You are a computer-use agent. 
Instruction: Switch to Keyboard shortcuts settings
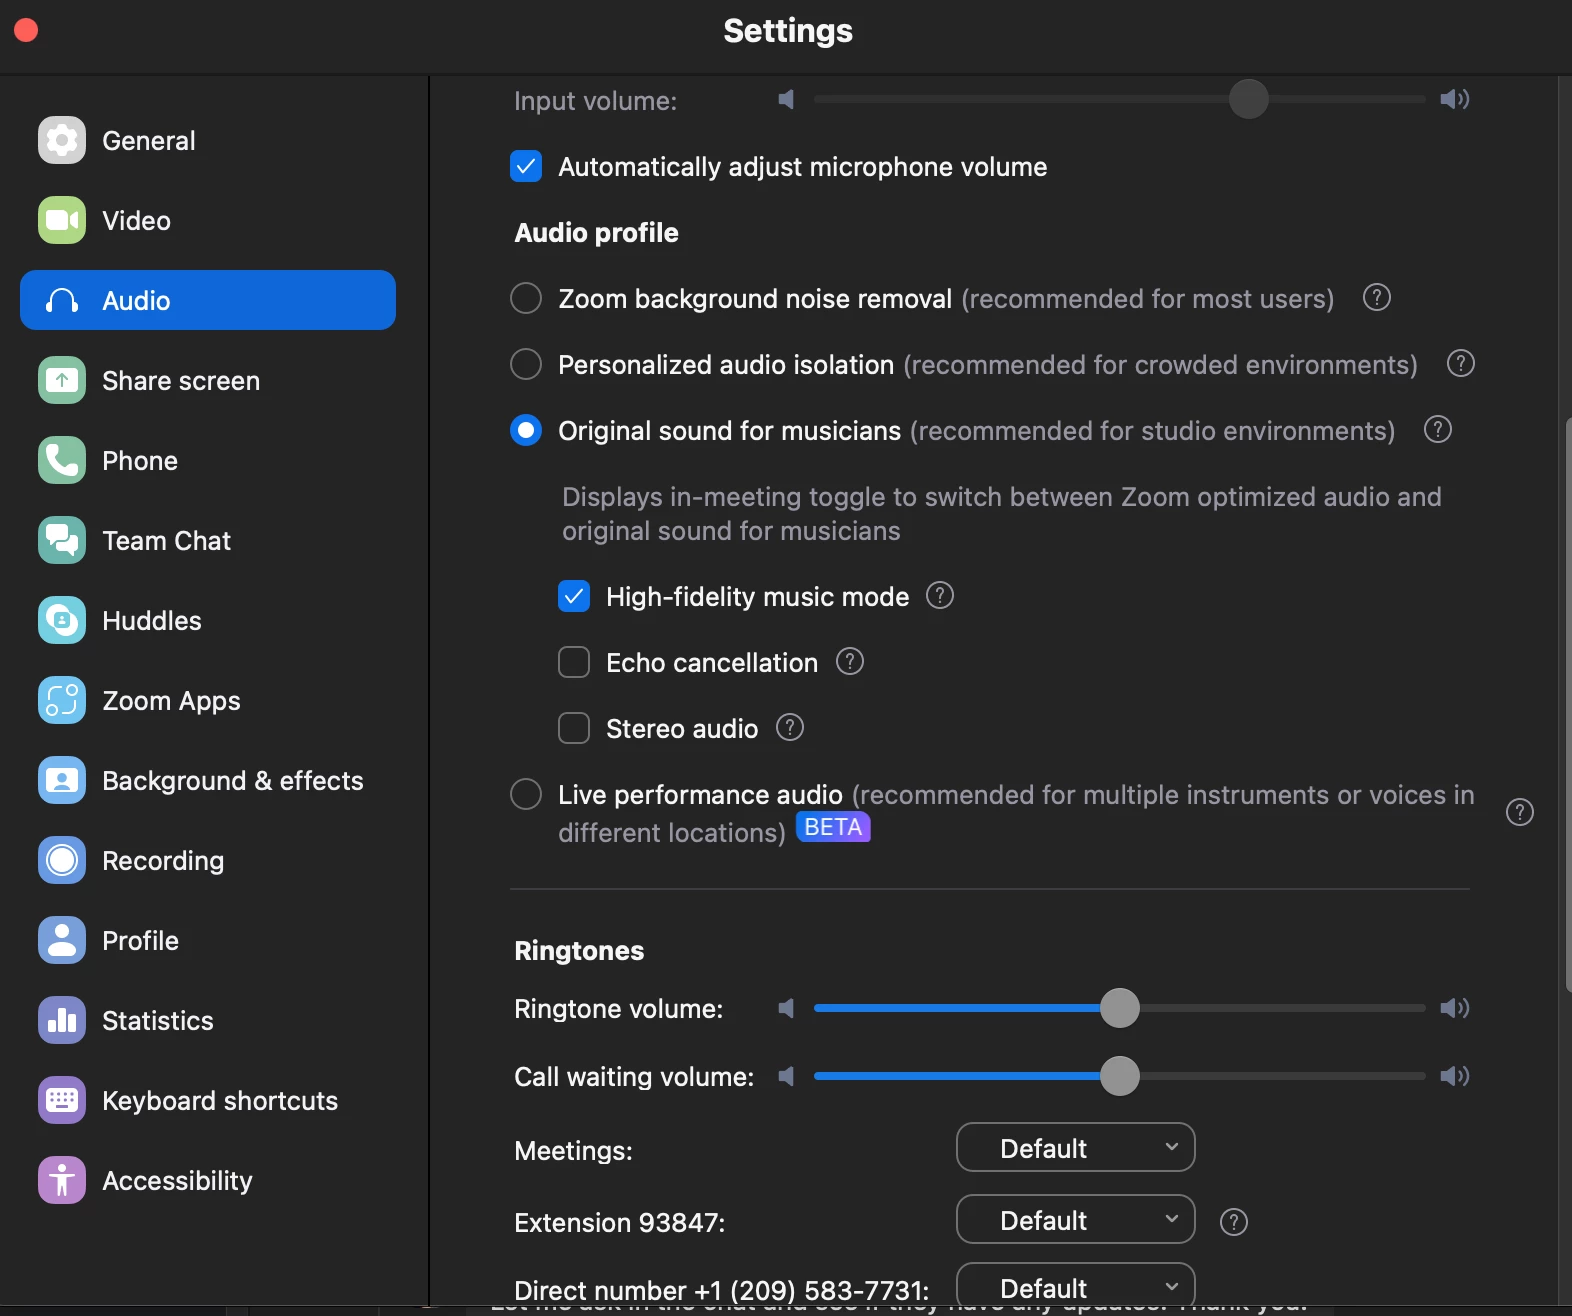click(208, 1100)
